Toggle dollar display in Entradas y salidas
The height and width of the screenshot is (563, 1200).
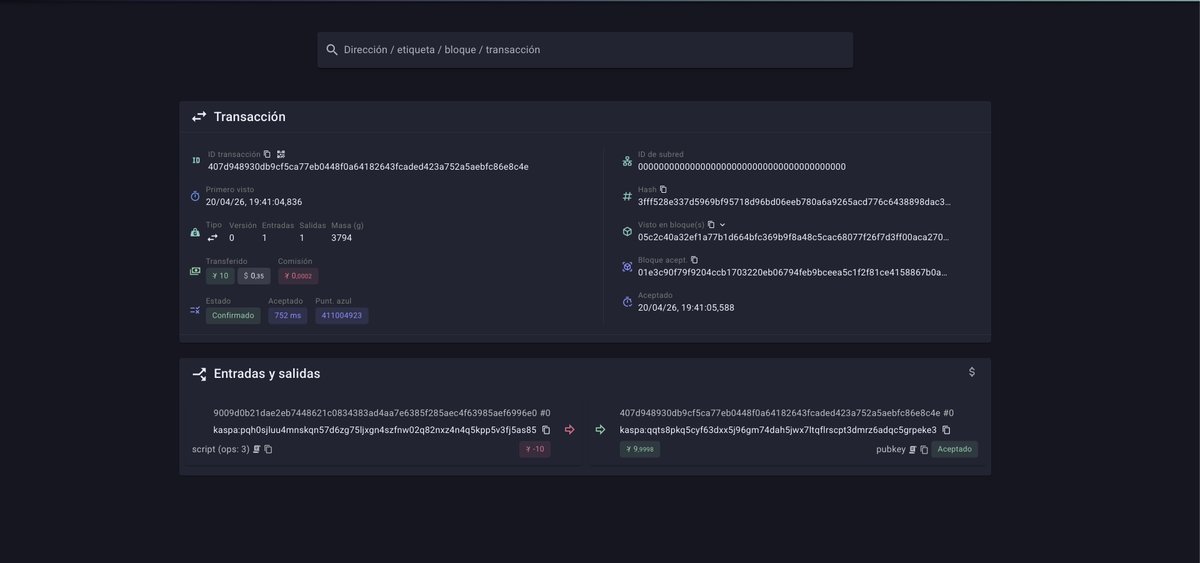(x=972, y=372)
